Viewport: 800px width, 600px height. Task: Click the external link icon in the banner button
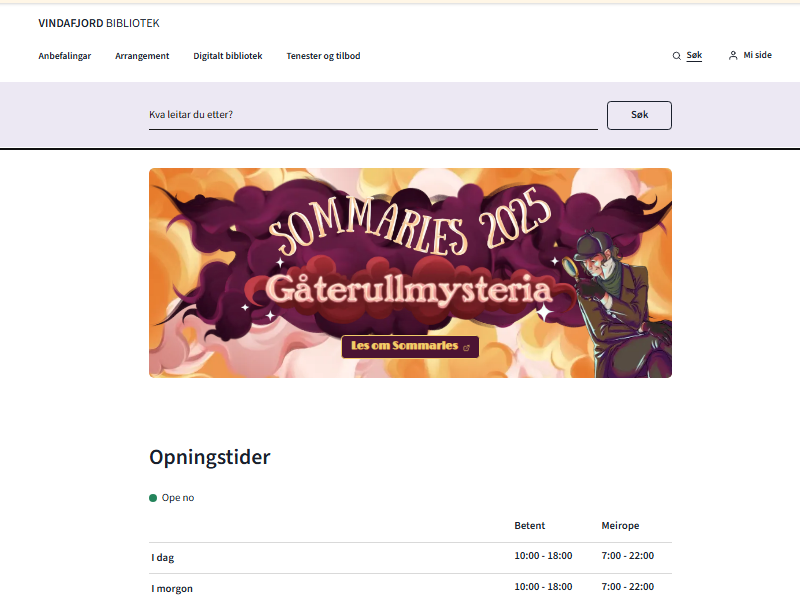(467, 347)
